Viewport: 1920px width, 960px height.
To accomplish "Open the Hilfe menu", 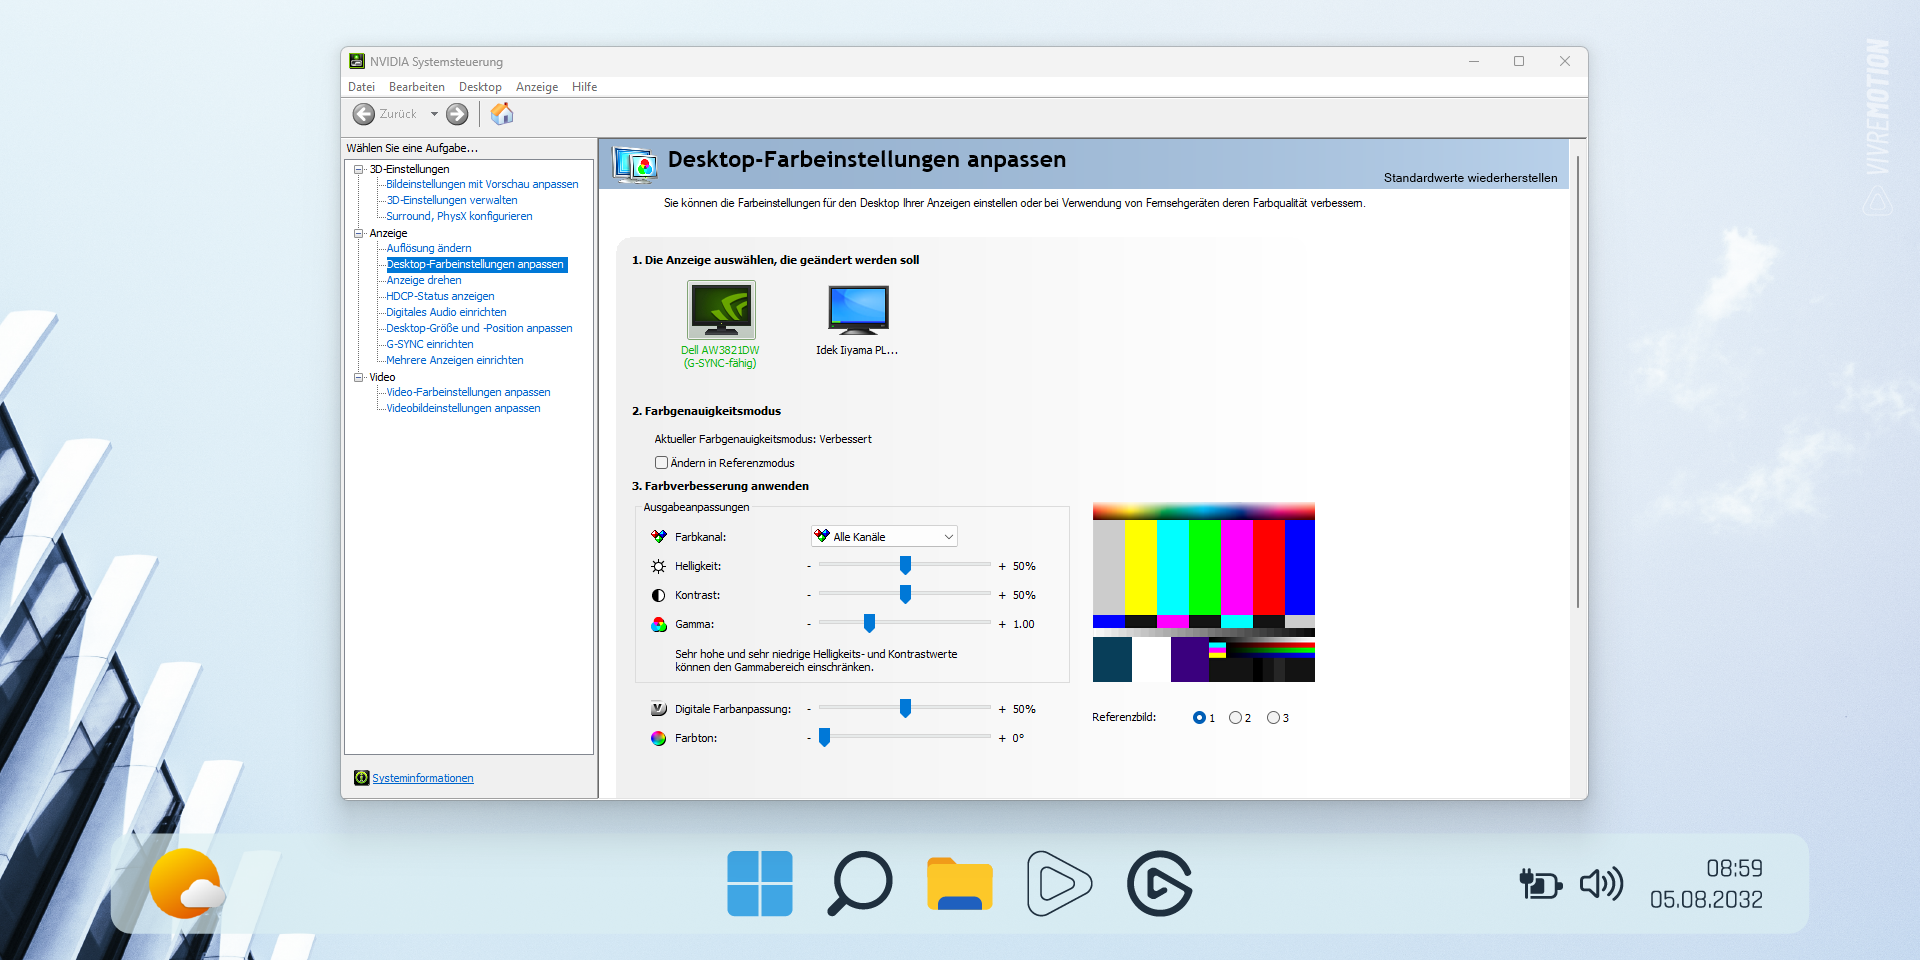I will click(584, 87).
